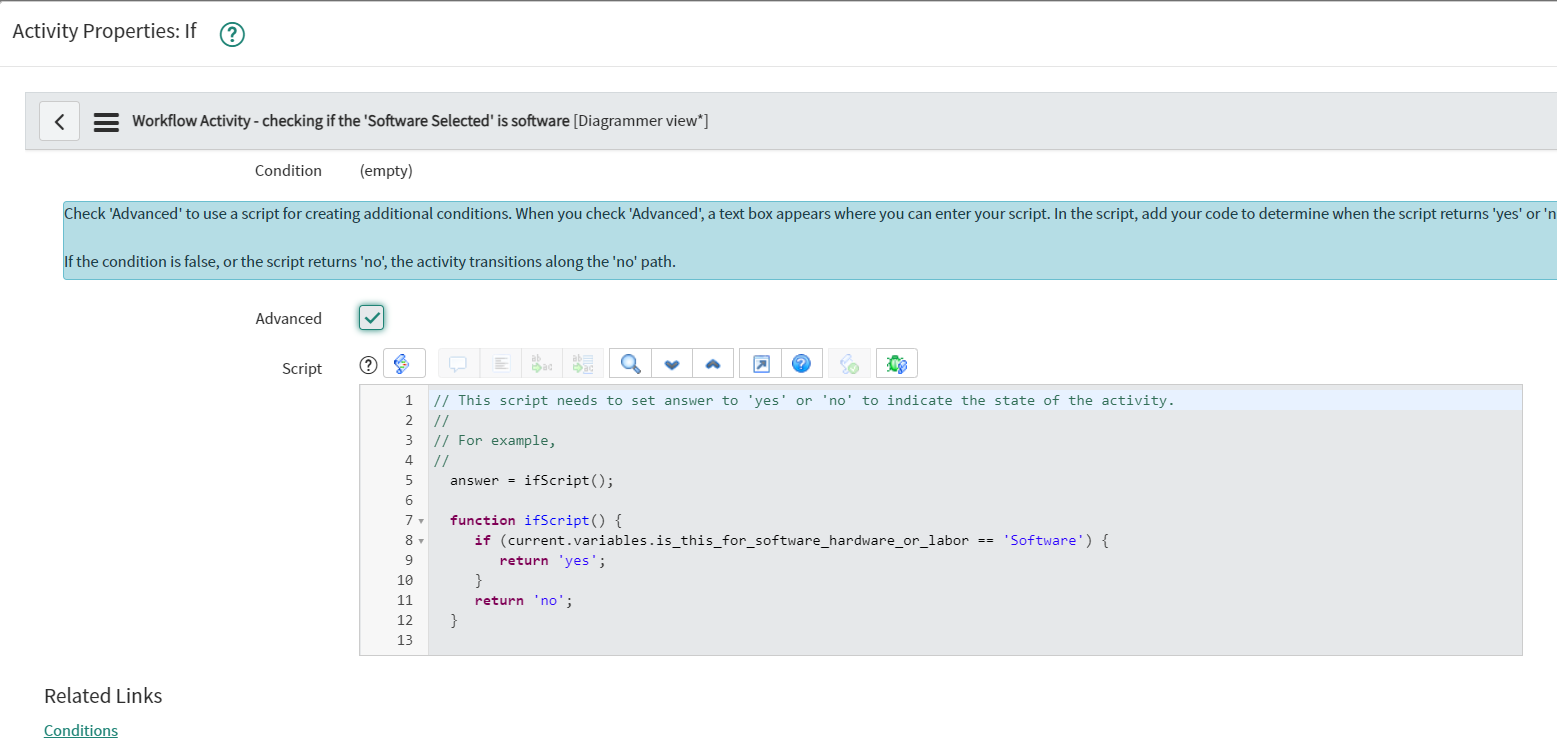Collapse the if block on line 8
Screen dimensions: 1557x748
[x=419, y=540]
